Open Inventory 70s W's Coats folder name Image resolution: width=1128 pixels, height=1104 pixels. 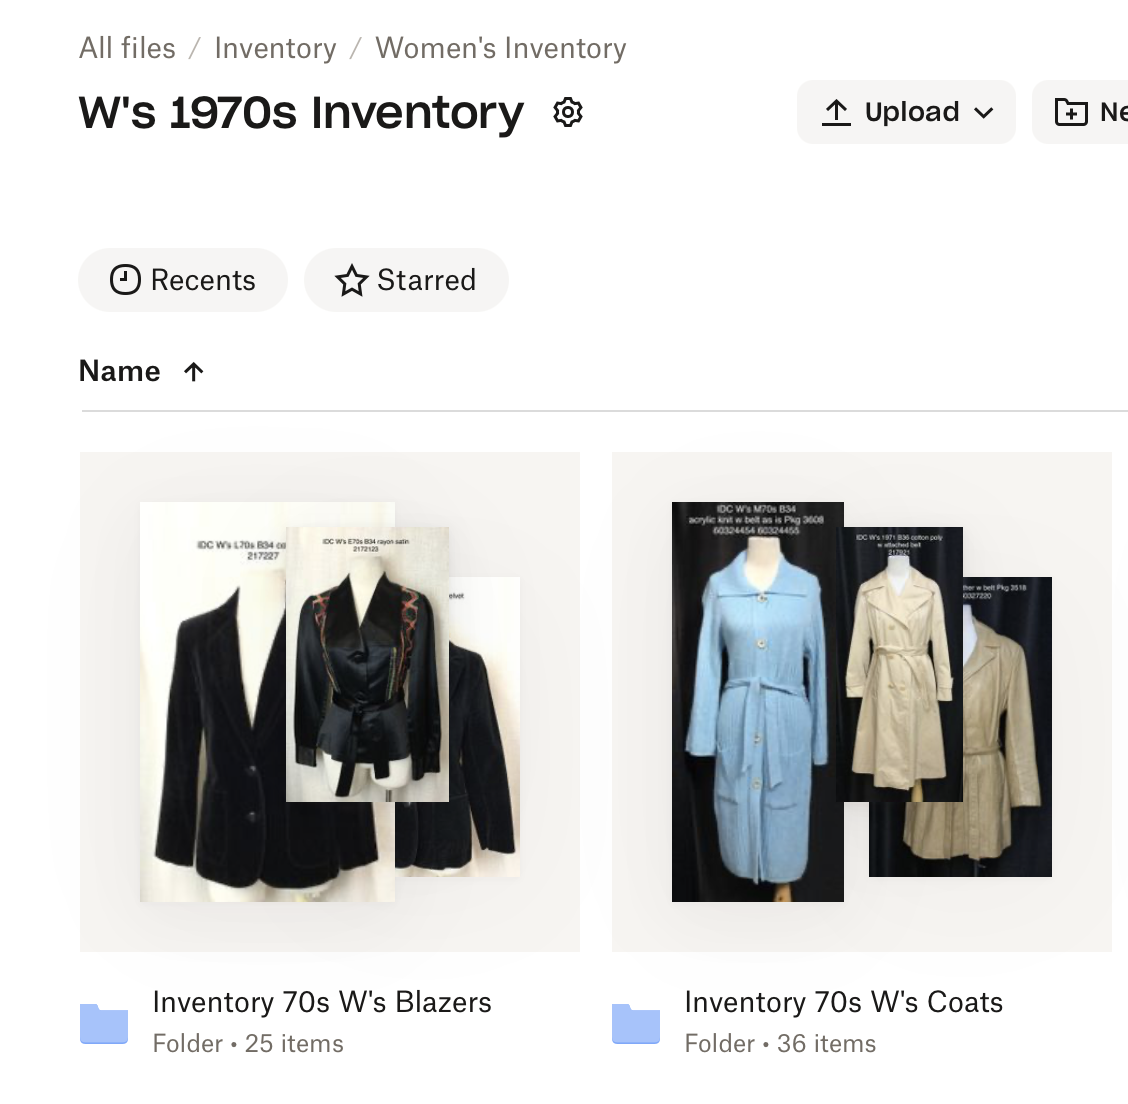tap(843, 1002)
